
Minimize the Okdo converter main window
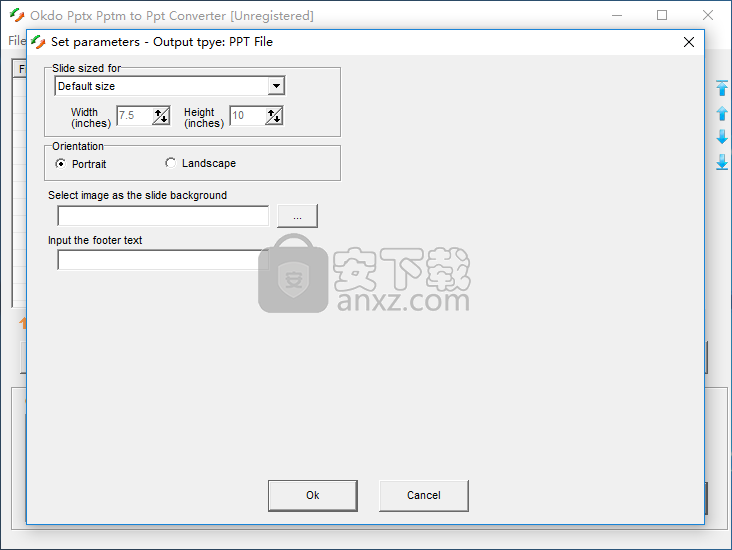pyautogui.click(x=617, y=15)
